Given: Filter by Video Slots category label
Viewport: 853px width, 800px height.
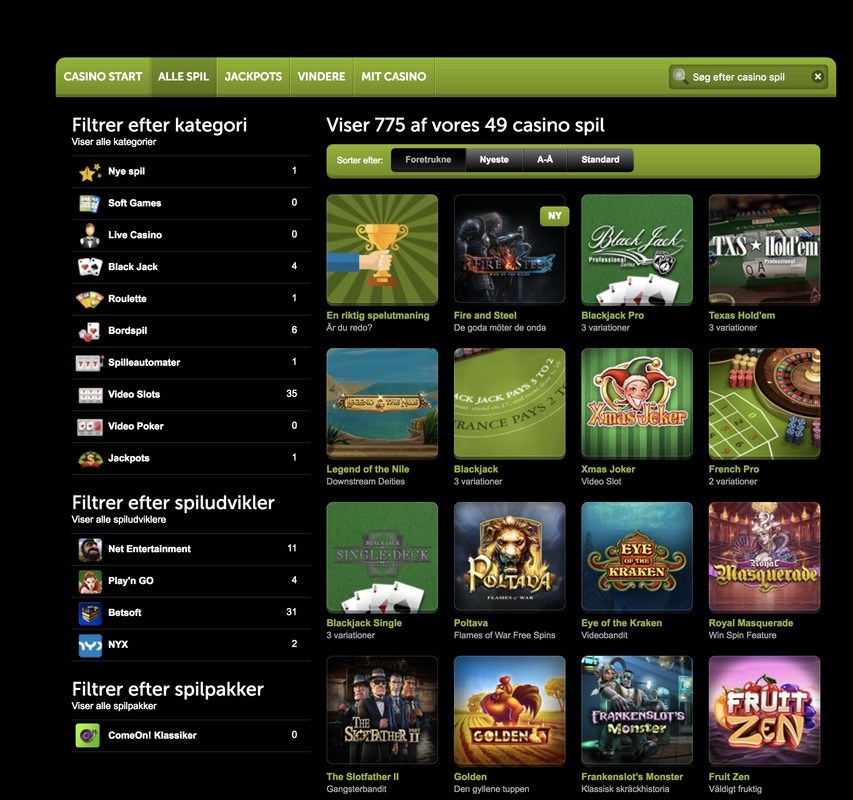Looking at the screenshot, I should [134, 395].
